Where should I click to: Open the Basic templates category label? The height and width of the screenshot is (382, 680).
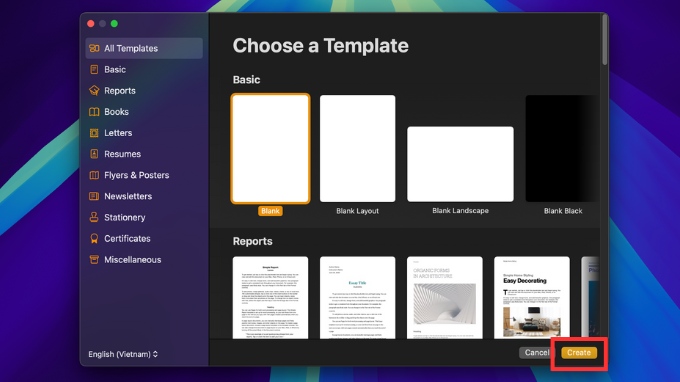115,69
